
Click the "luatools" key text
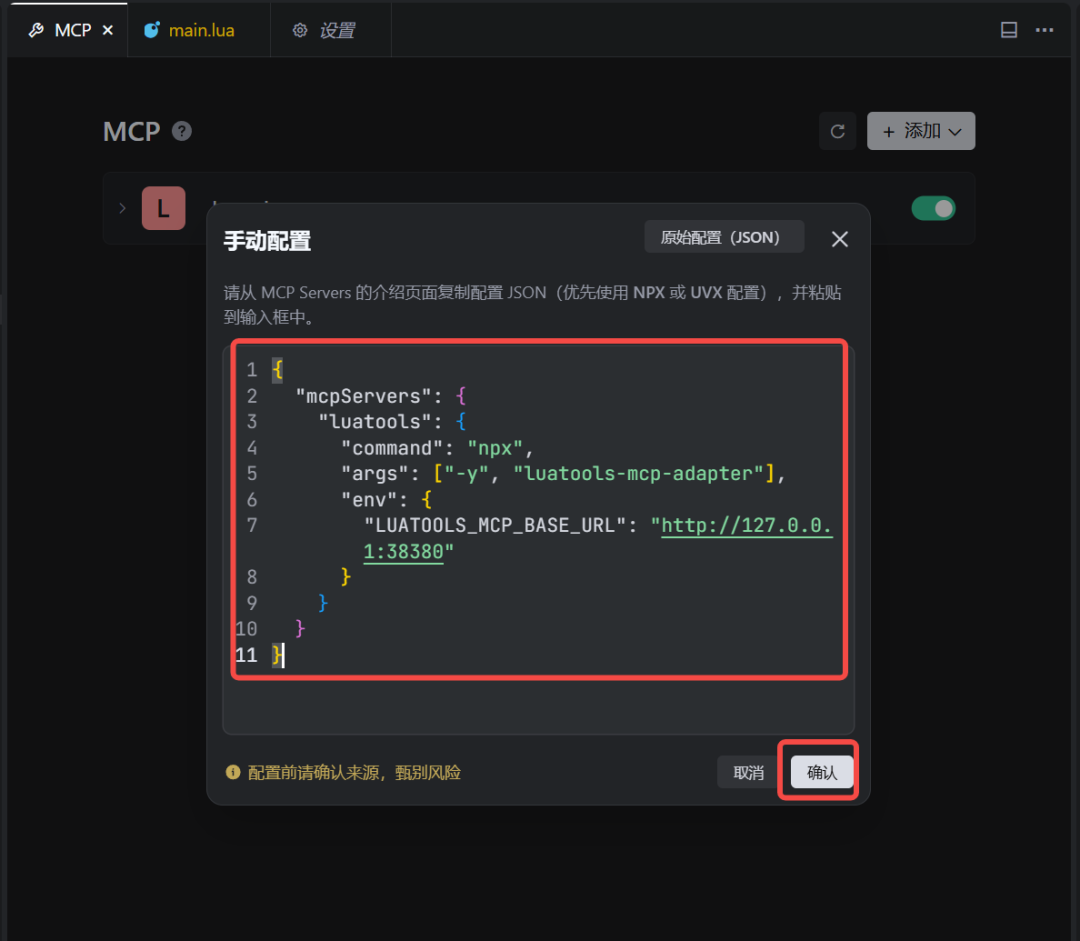click(375, 422)
